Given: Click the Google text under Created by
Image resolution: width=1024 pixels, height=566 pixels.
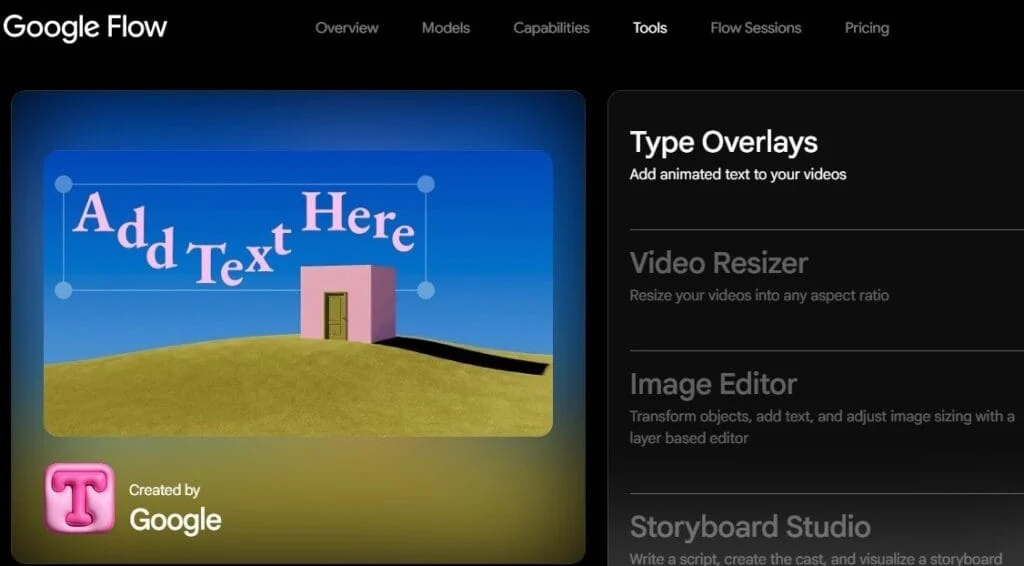Looking at the screenshot, I should point(176,520).
